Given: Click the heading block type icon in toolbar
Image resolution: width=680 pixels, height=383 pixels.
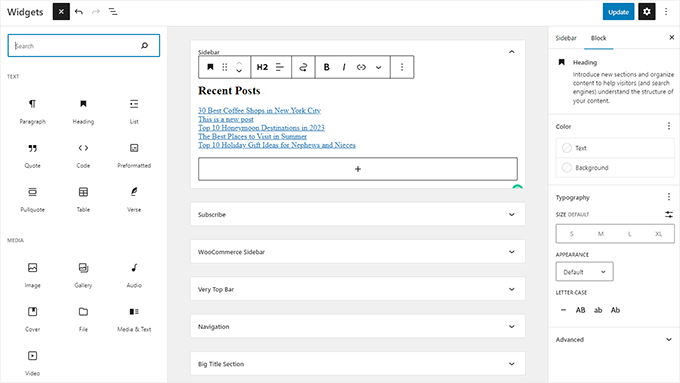Looking at the screenshot, I should click(210, 67).
